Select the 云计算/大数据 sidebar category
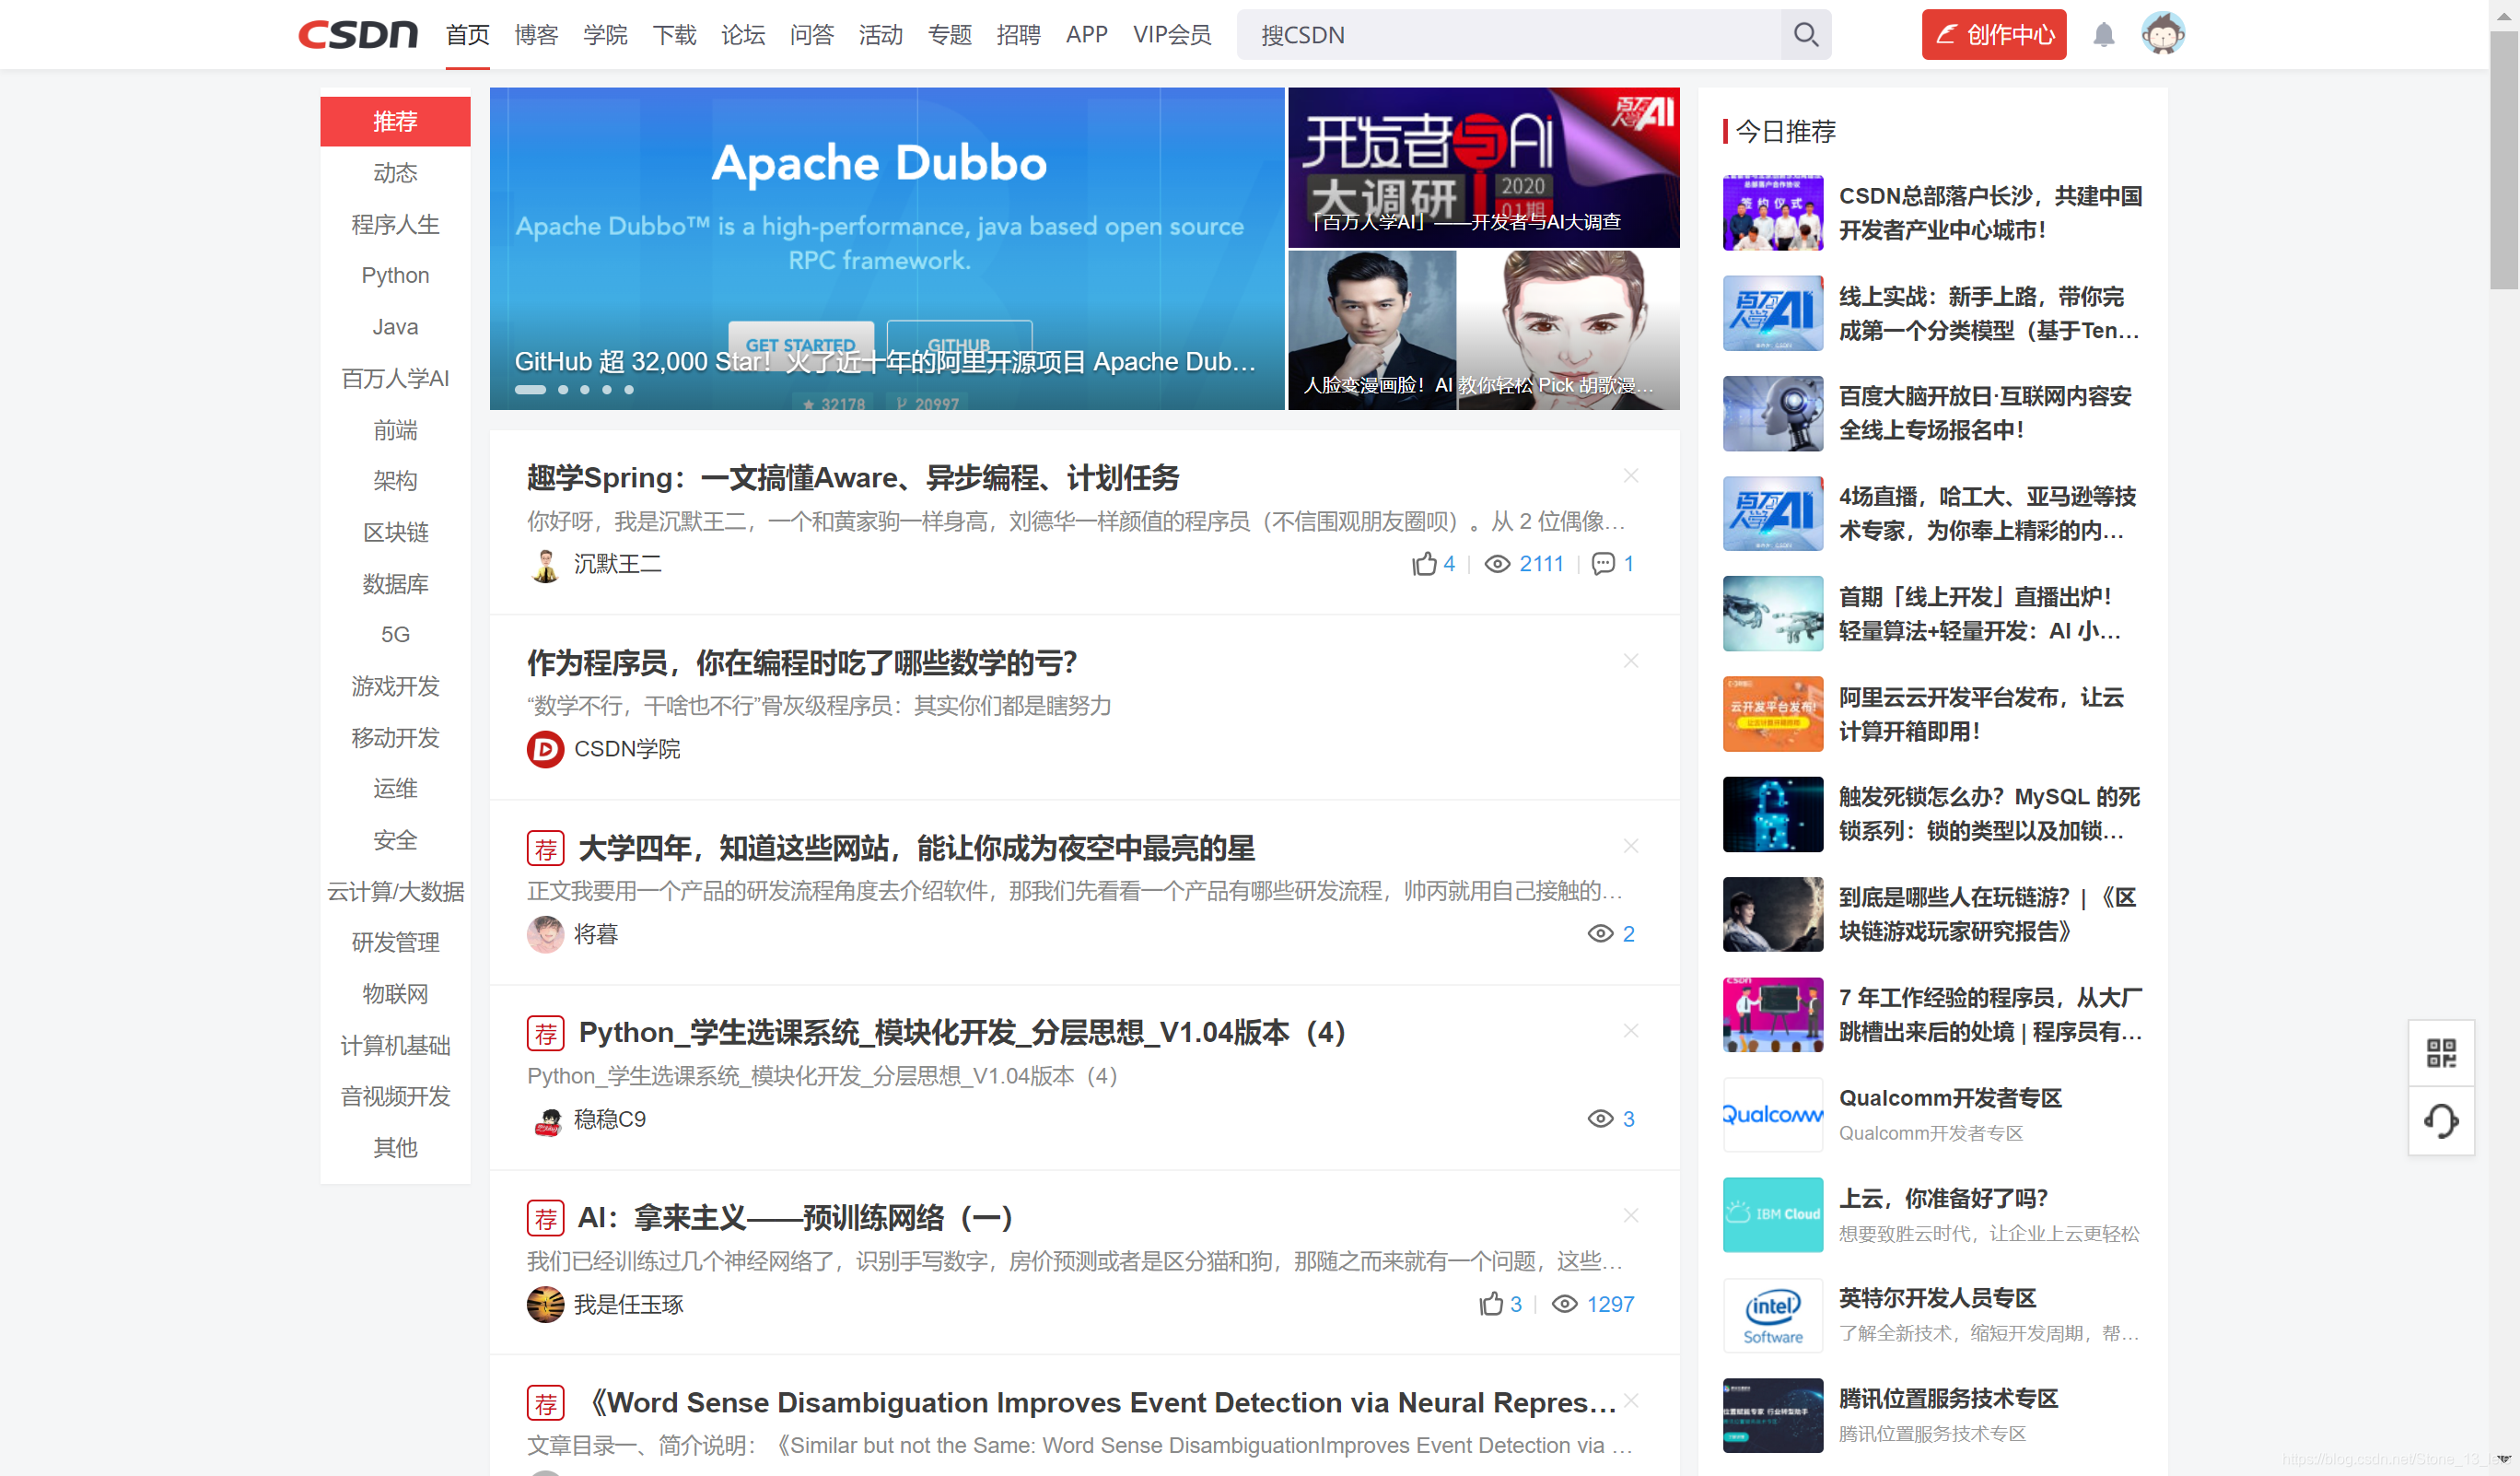The width and height of the screenshot is (2520, 1476). [395, 891]
